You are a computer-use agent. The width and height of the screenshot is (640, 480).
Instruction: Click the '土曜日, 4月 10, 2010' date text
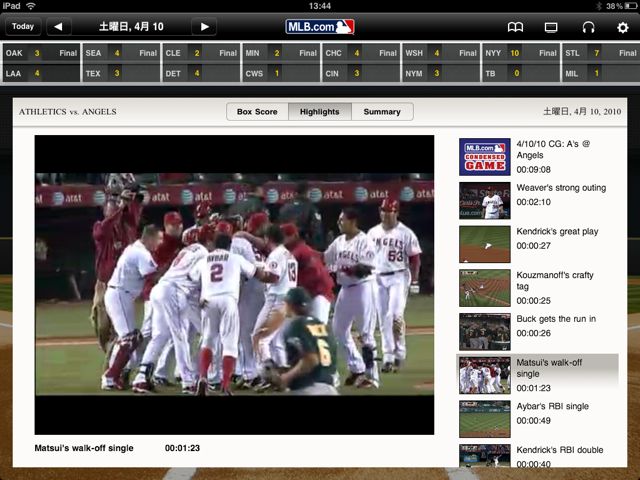click(582, 111)
